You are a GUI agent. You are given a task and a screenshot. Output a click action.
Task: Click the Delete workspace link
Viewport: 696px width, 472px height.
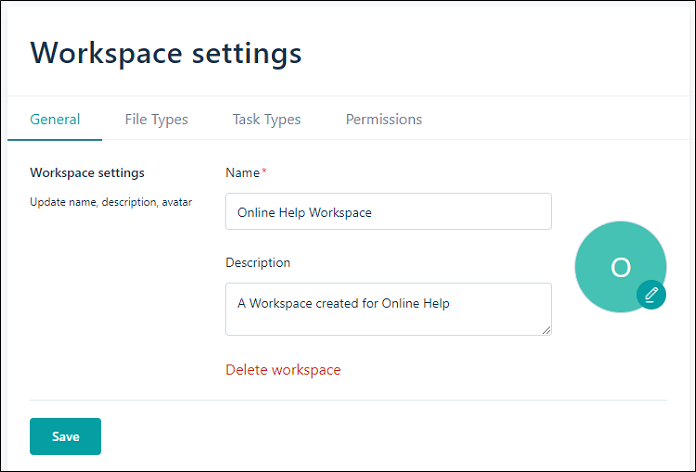coord(283,370)
